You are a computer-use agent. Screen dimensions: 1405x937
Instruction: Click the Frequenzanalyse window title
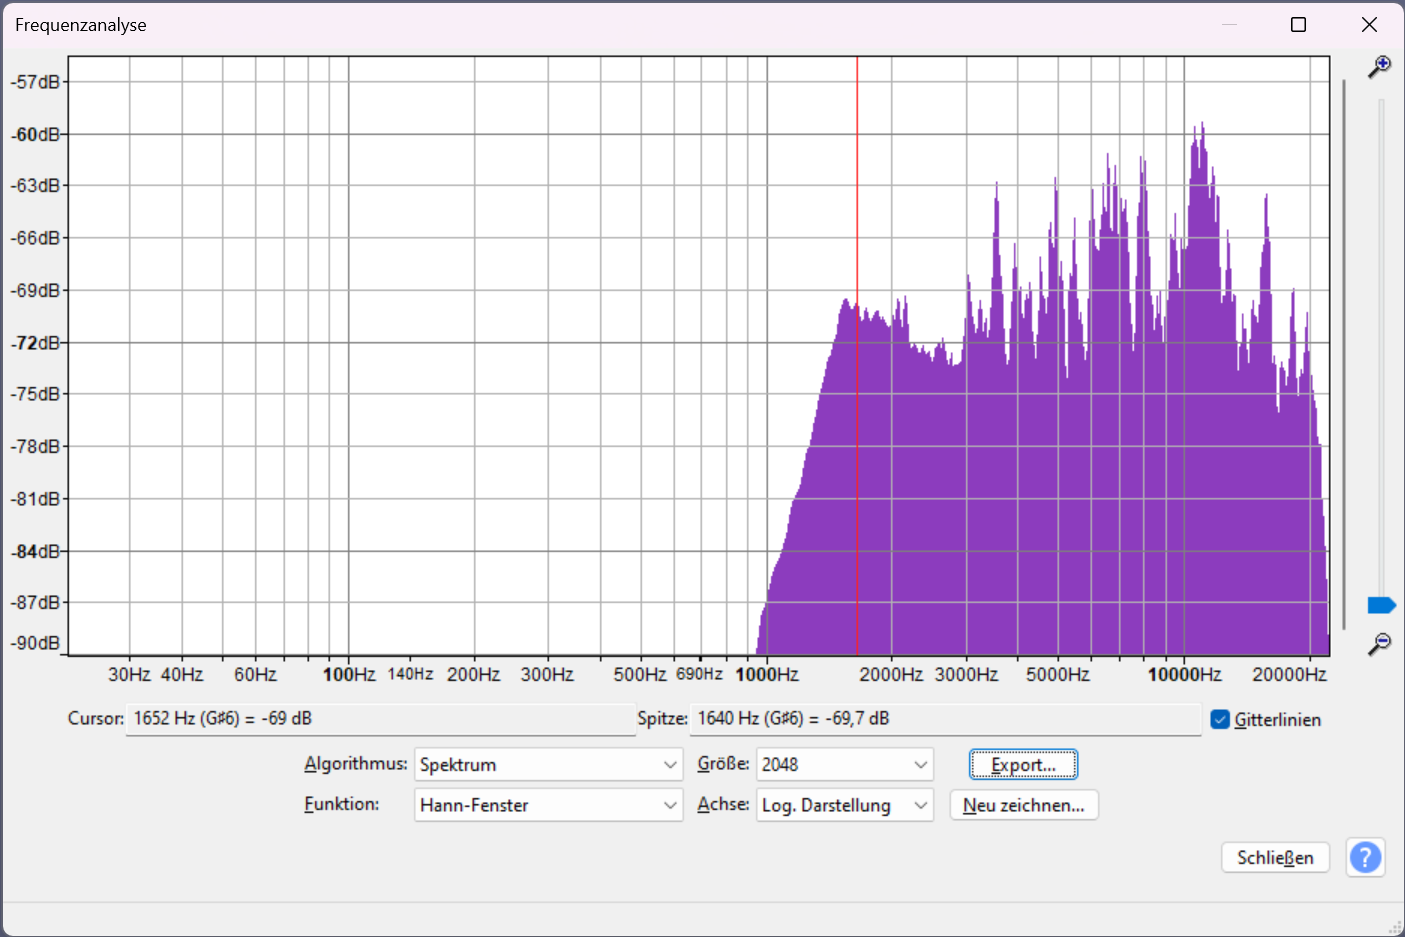pyautogui.click(x=81, y=25)
